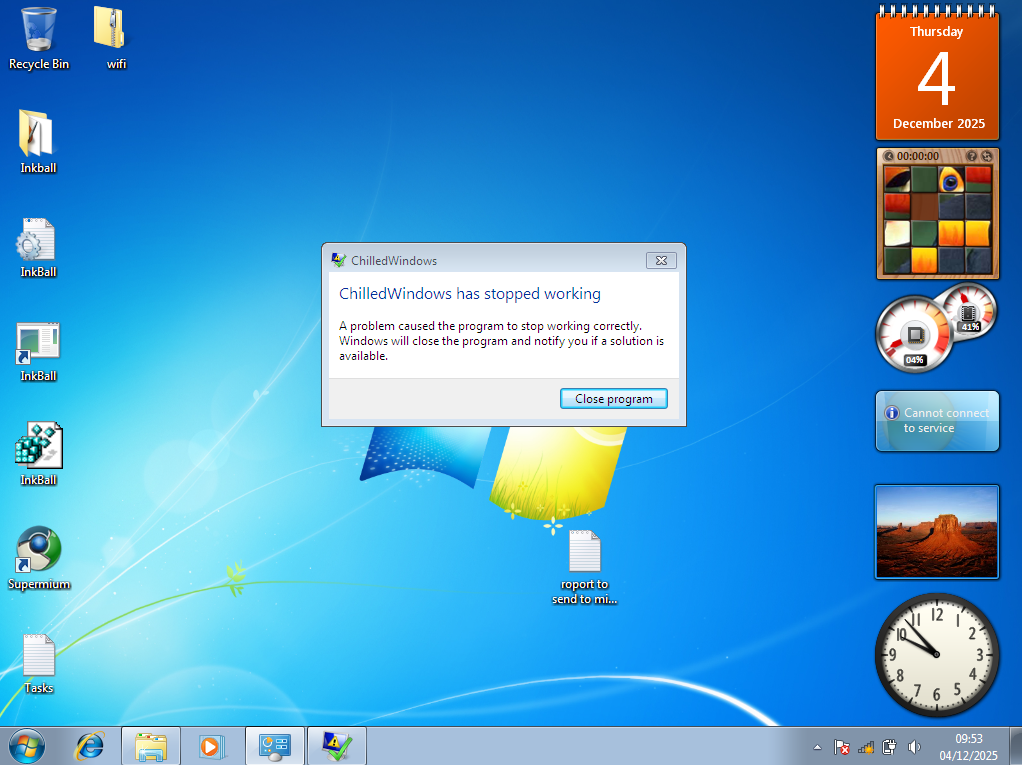1022x765 pixels.
Task: Open the Action Center flag icon
Action: pos(841,747)
